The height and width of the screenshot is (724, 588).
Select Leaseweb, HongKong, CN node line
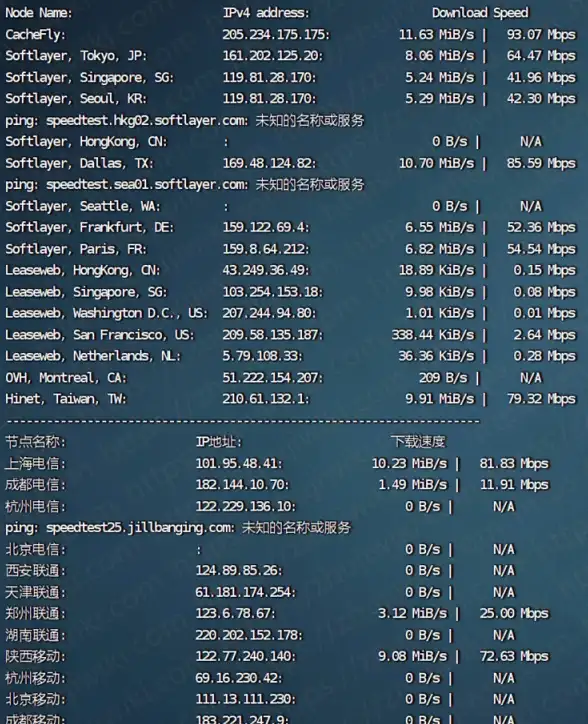tap(291, 270)
